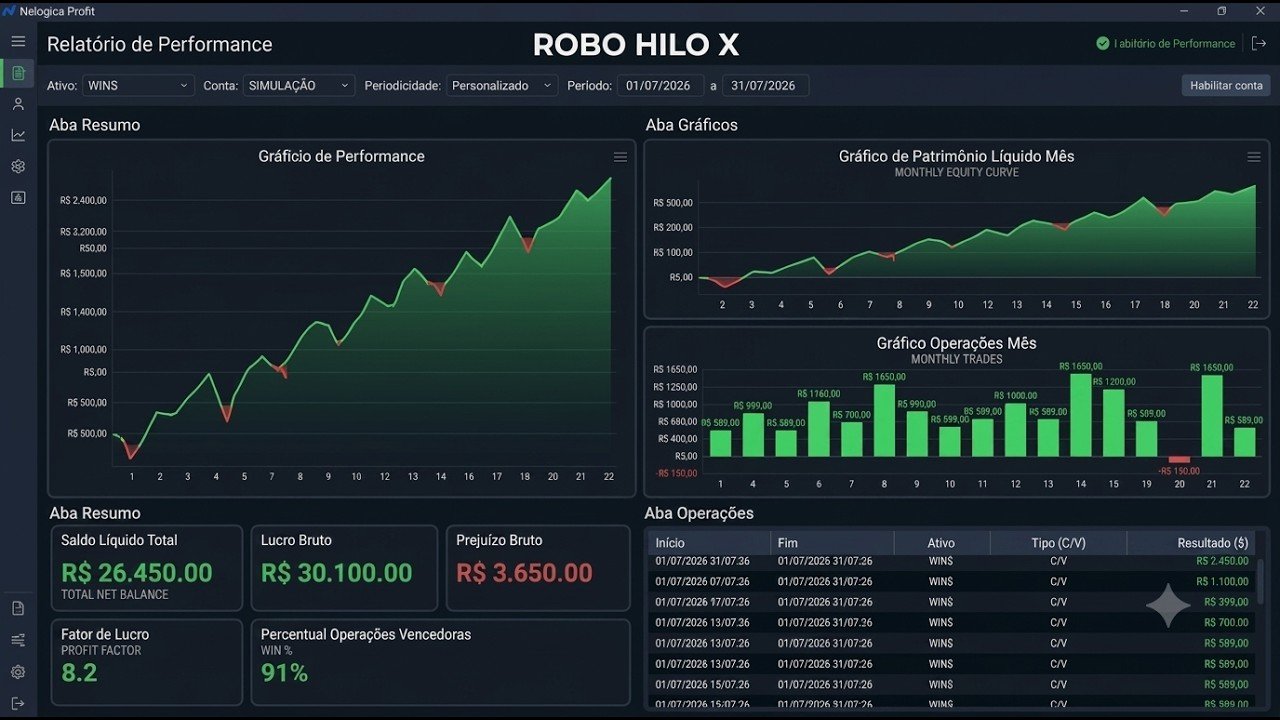Click the R$ 1160,00 bar on day 6
The width and height of the screenshot is (1280, 720).
point(818,429)
